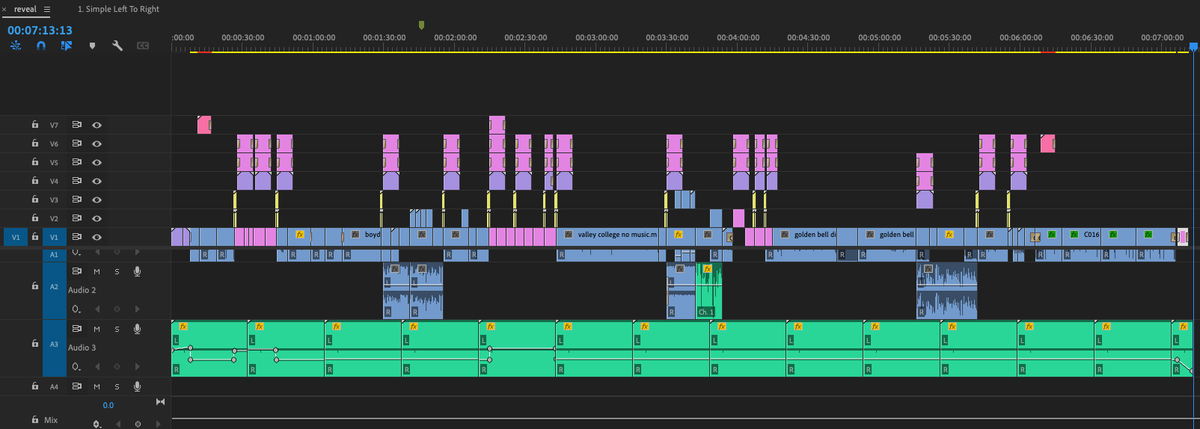The height and width of the screenshot is (429, 1200).
Task: Toggle Linked Selection in timeline
Action: click(66, 46)
